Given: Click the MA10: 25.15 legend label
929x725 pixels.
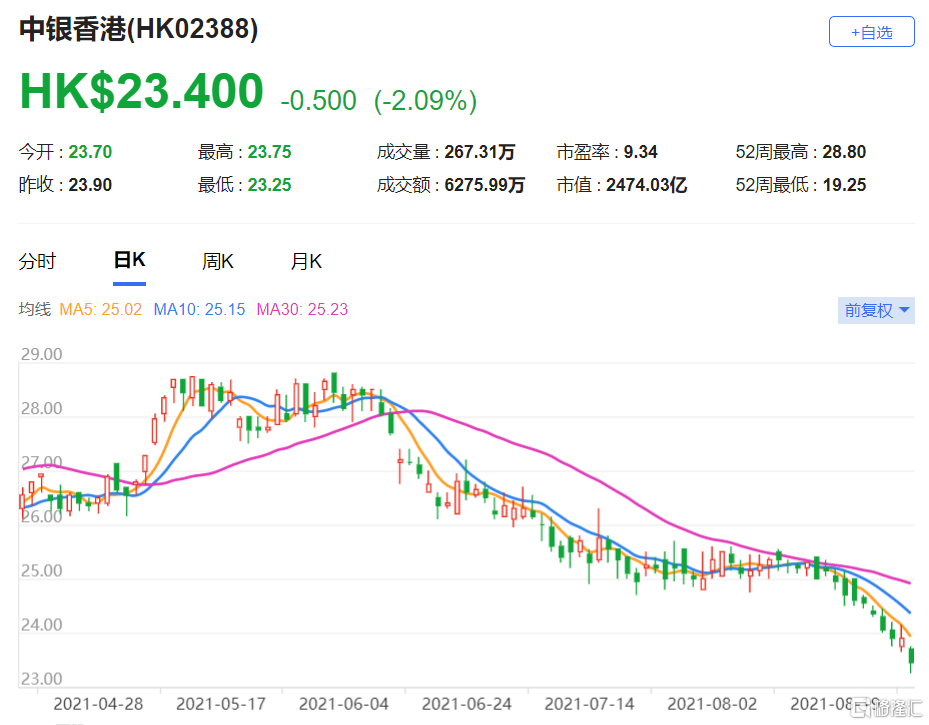Looking at the screenshot, I should point(199,309).
